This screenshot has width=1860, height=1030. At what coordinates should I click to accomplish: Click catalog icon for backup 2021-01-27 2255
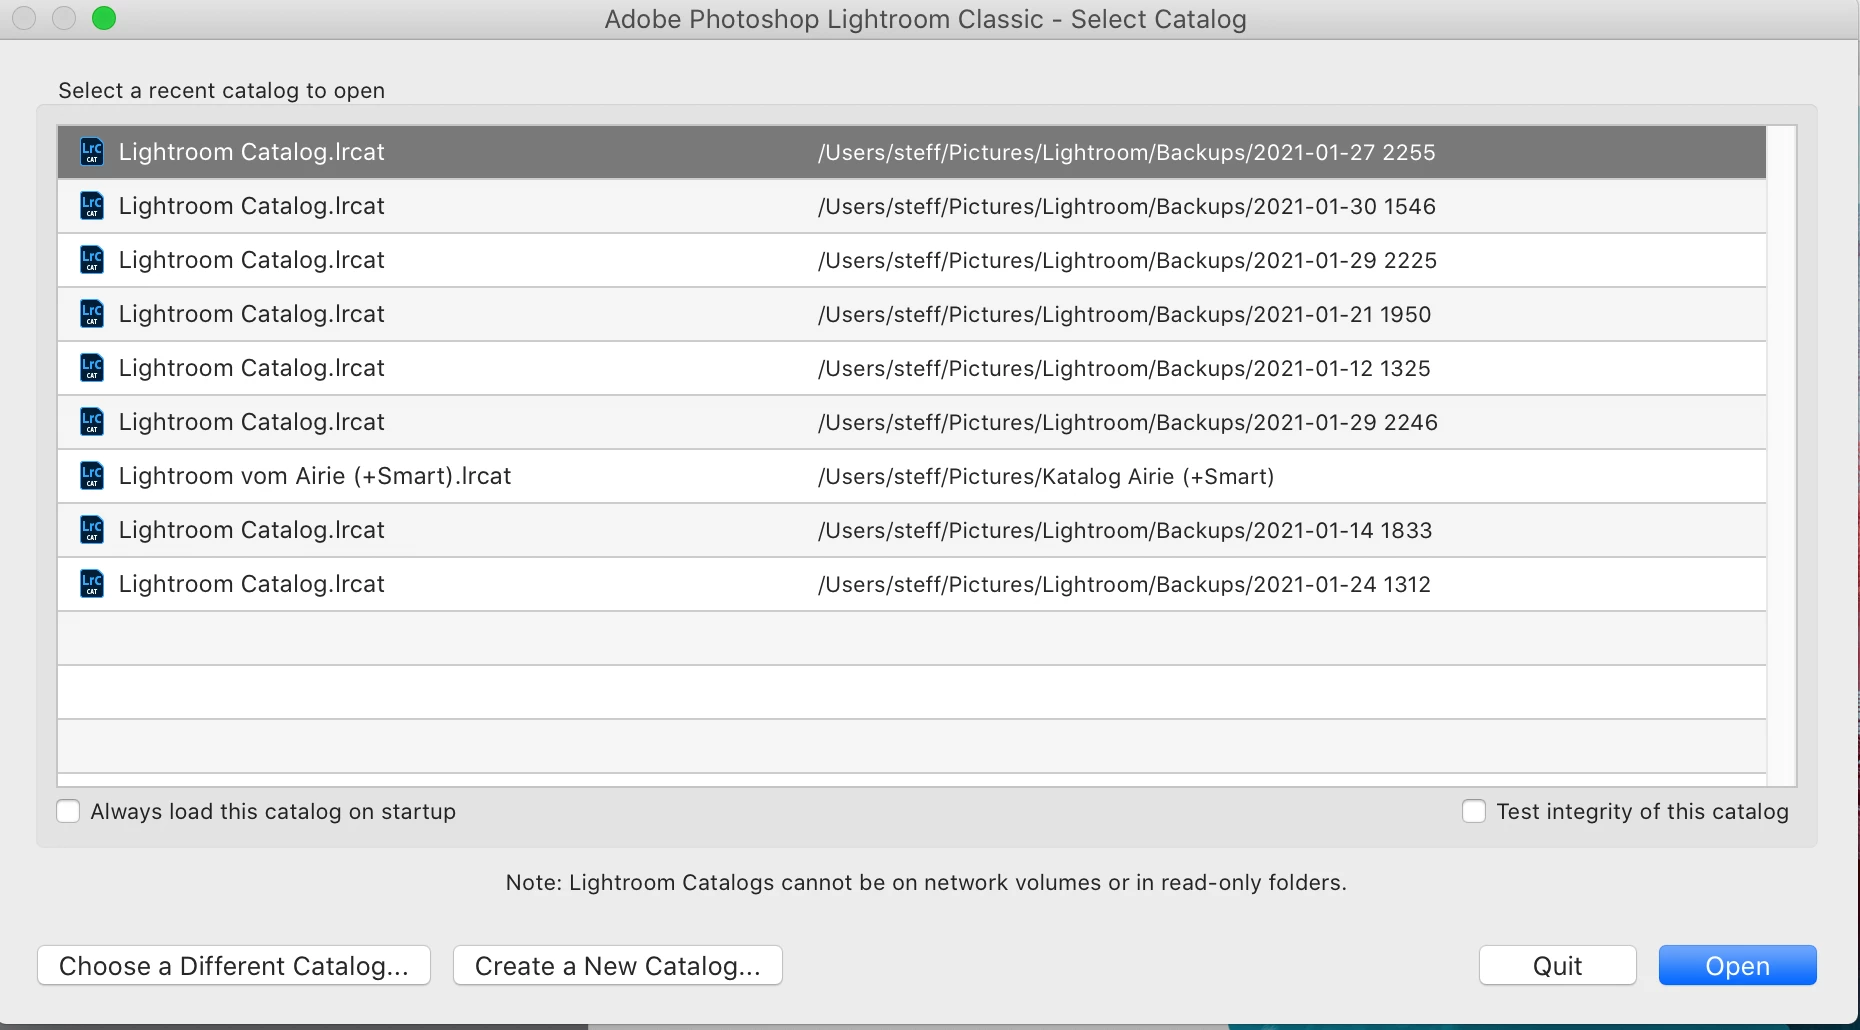coord(92,152)
